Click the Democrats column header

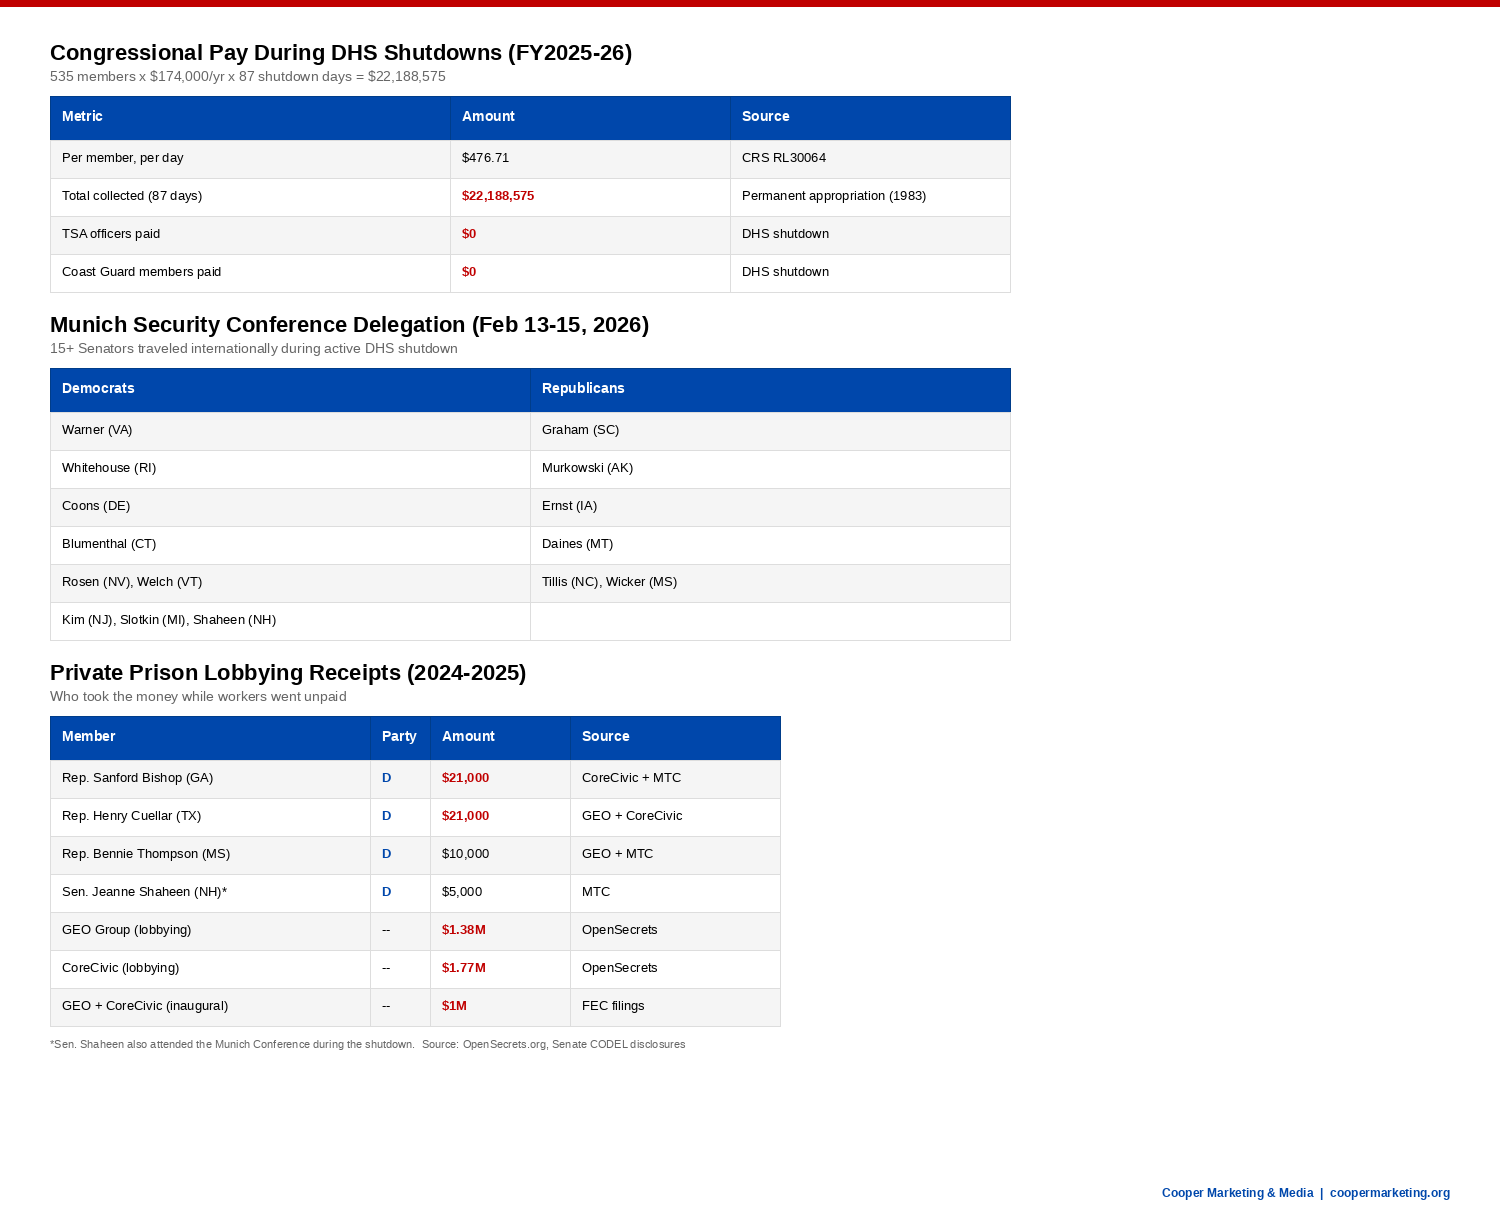pyautogui.click(x=290, y=389)
